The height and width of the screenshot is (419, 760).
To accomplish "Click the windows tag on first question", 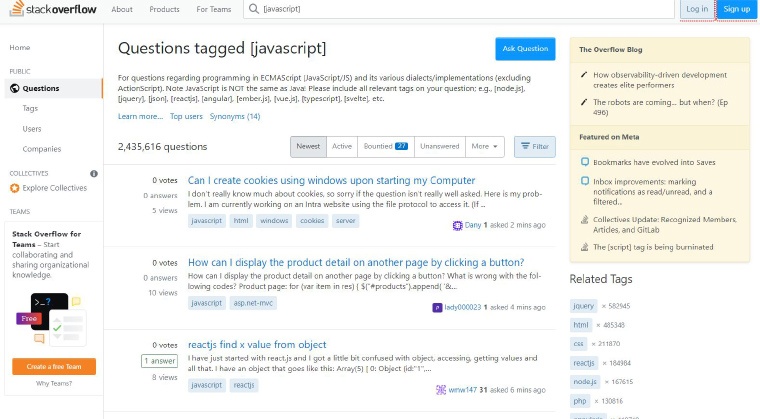I will tap(274, 221).
